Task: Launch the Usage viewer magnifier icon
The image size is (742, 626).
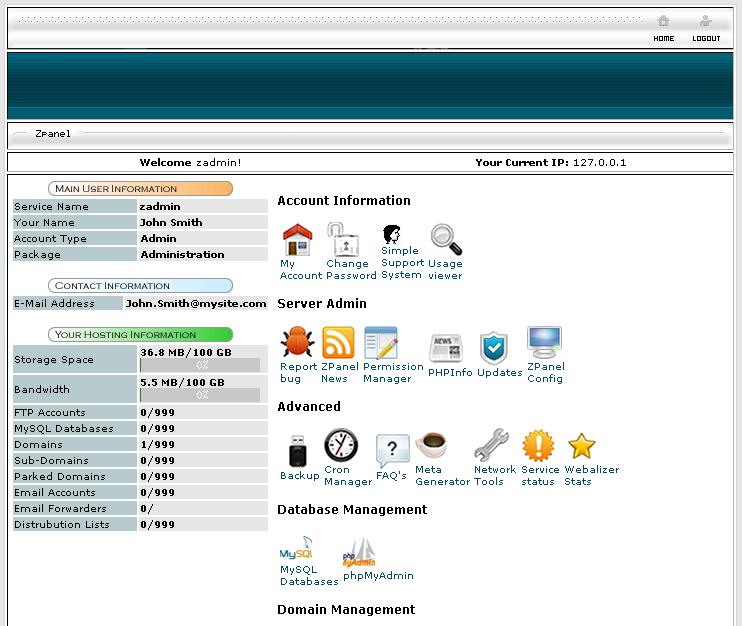Action: pos(446,240)
